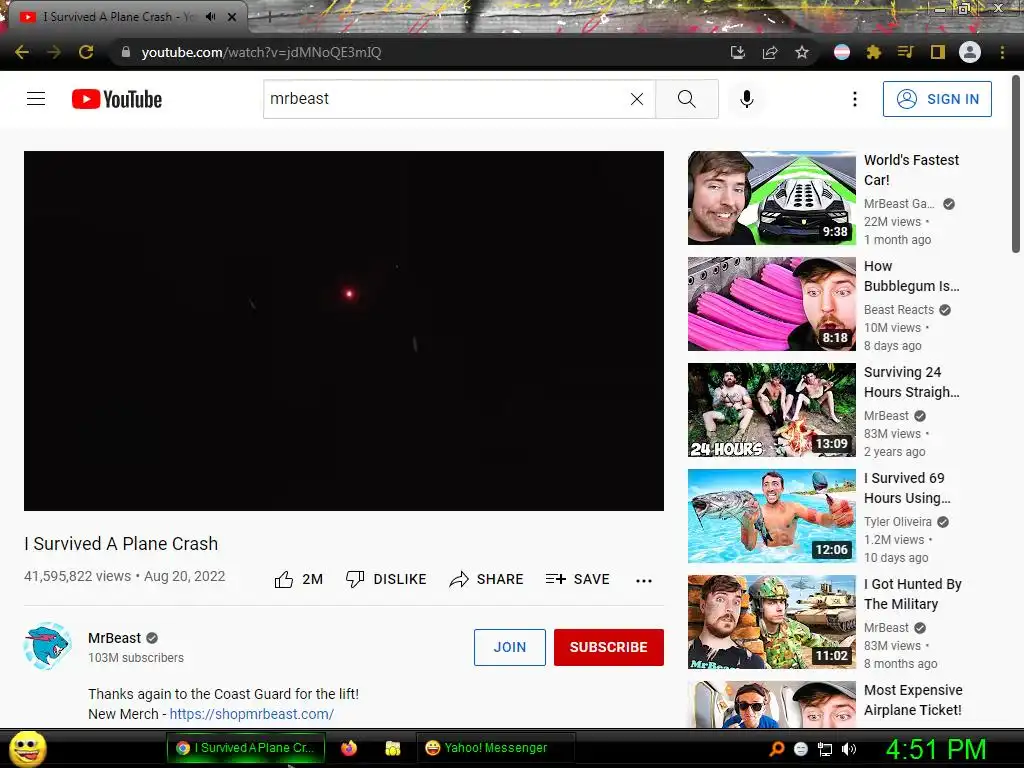Open YouTube settings three-dot menu
The height and width of the screenshot is (768, 1024).
(855, 99)
